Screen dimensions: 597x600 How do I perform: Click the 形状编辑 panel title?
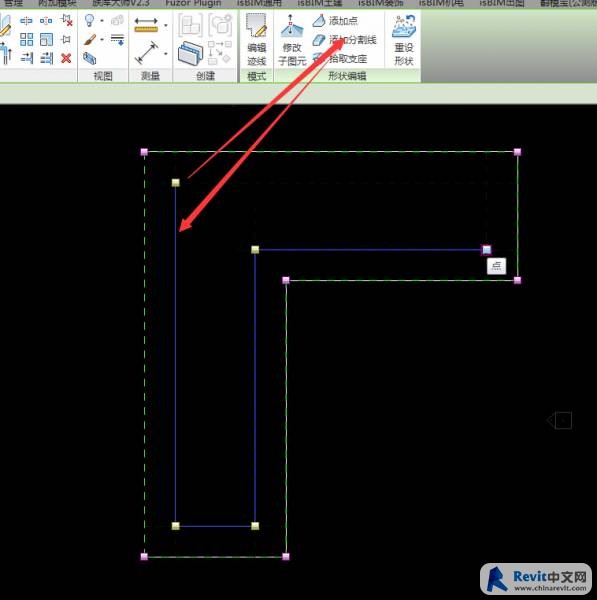(x=347, y=76)
